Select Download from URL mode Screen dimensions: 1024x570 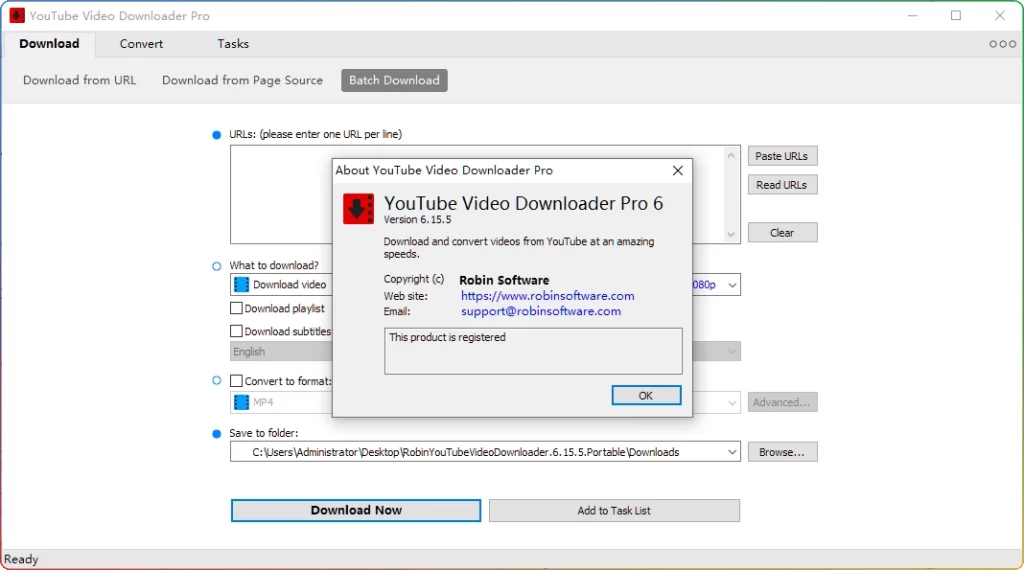click(x=80, y=80)
